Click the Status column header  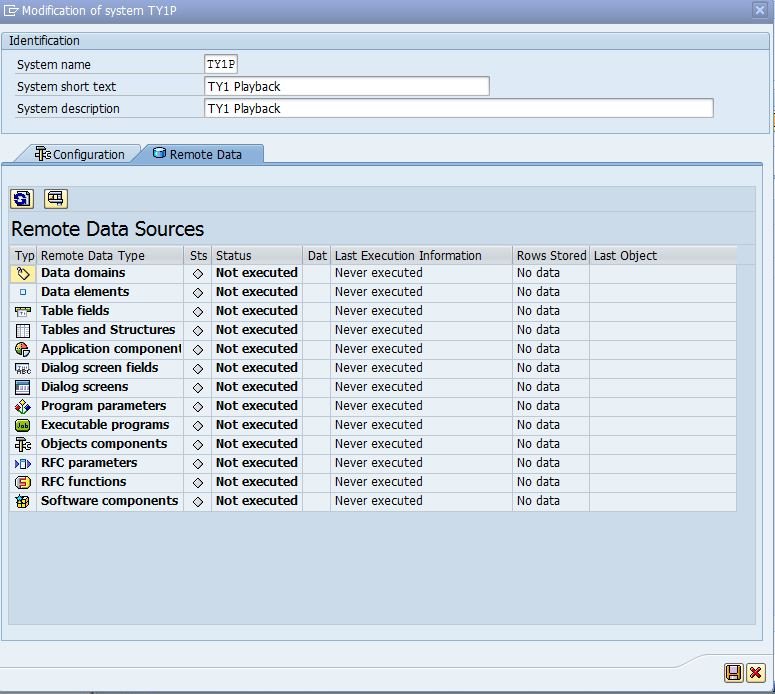point(257,255)
